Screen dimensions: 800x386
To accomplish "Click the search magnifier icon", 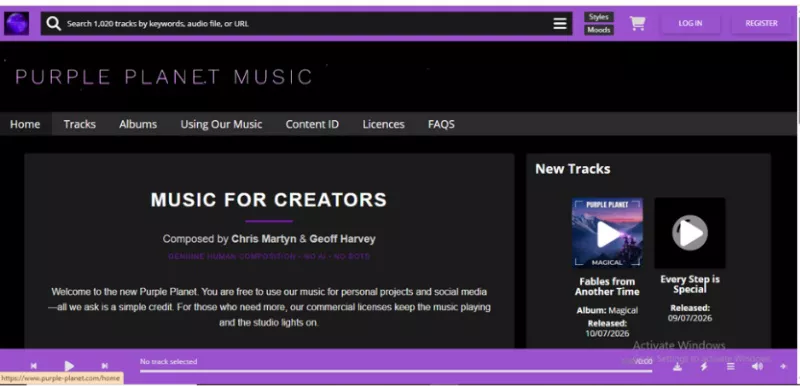I will 54,23.
